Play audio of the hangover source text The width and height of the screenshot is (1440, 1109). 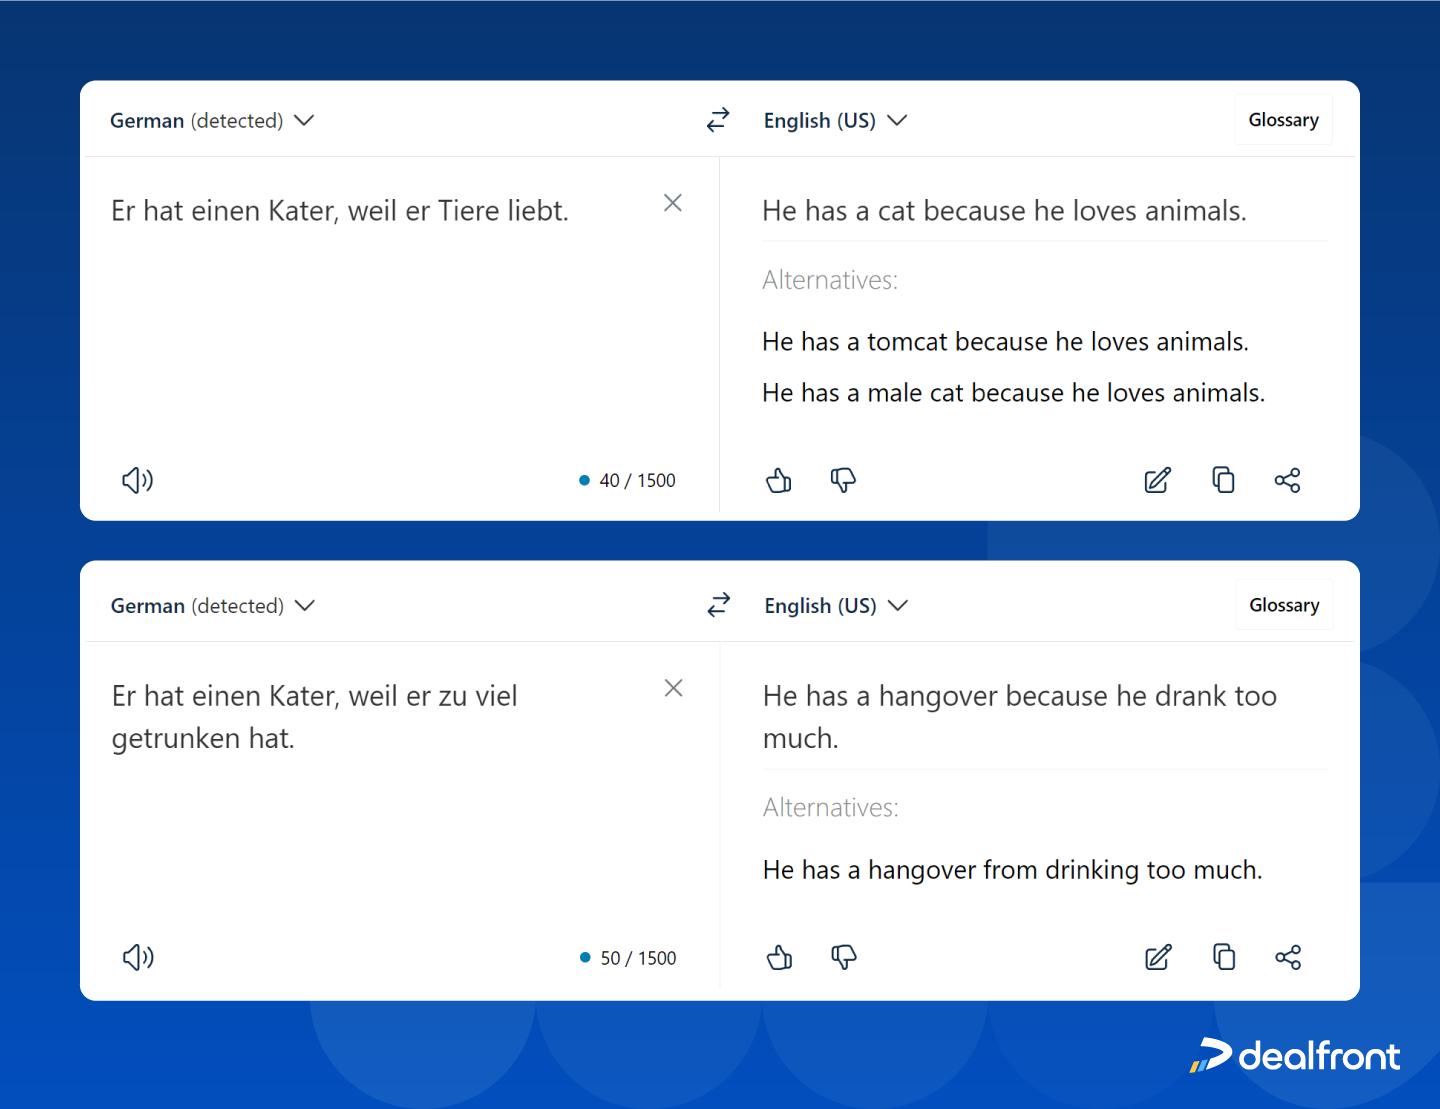[137, 957]
